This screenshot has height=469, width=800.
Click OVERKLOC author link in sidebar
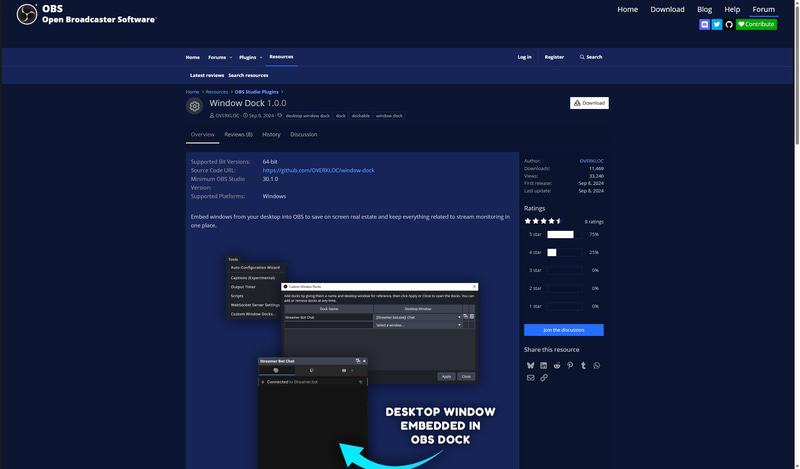[591, 161]
